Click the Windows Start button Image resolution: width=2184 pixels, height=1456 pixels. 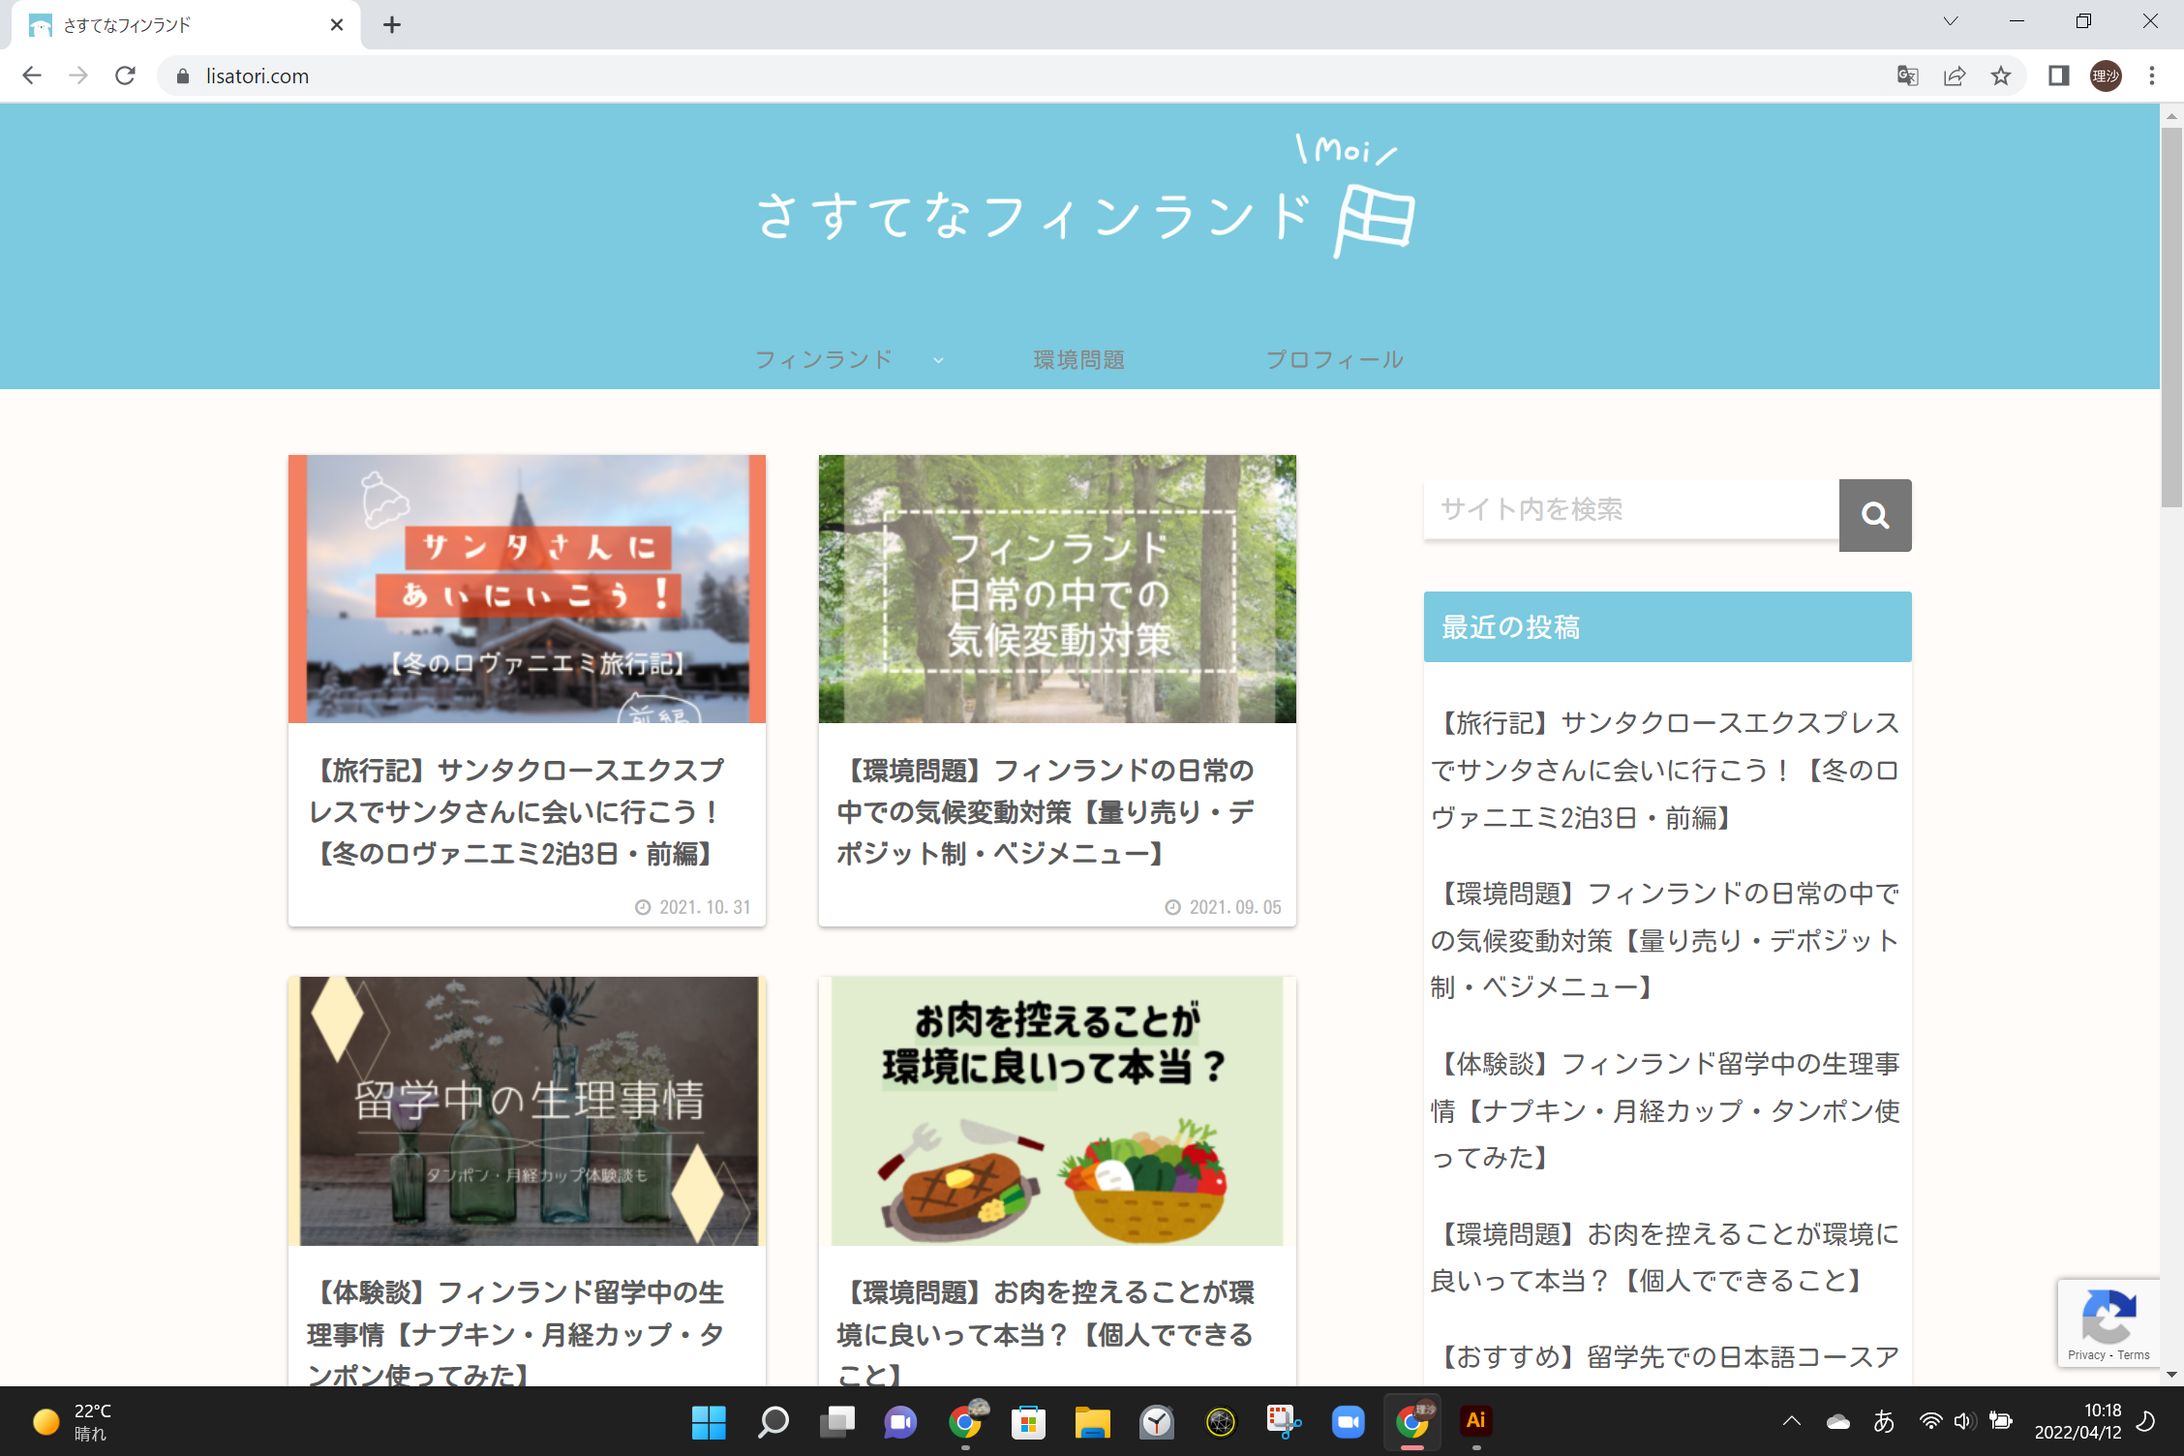click(708, 1421)
